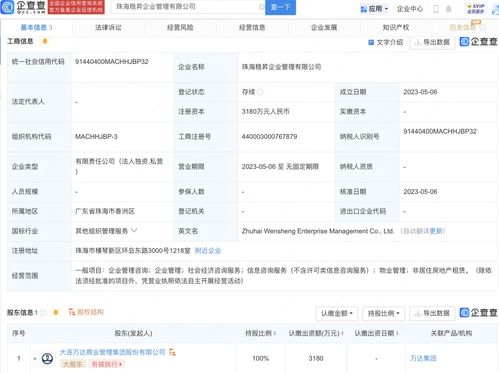This screenshot has width=499, height=373.
Task: Select company name 珠海稳昇企业管理有限公司 in table
Action: pos(281,67)
